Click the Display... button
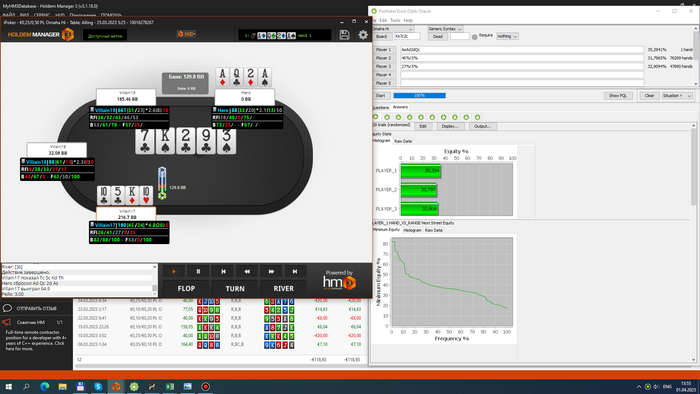 pyautogui.click(x=450, y=126)
